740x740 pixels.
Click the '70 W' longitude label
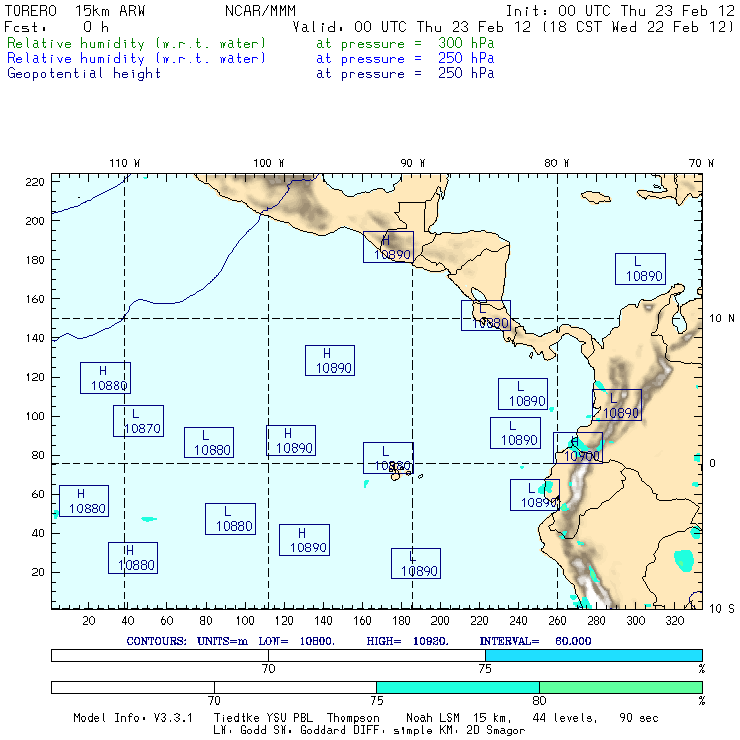tap(701, 163)
